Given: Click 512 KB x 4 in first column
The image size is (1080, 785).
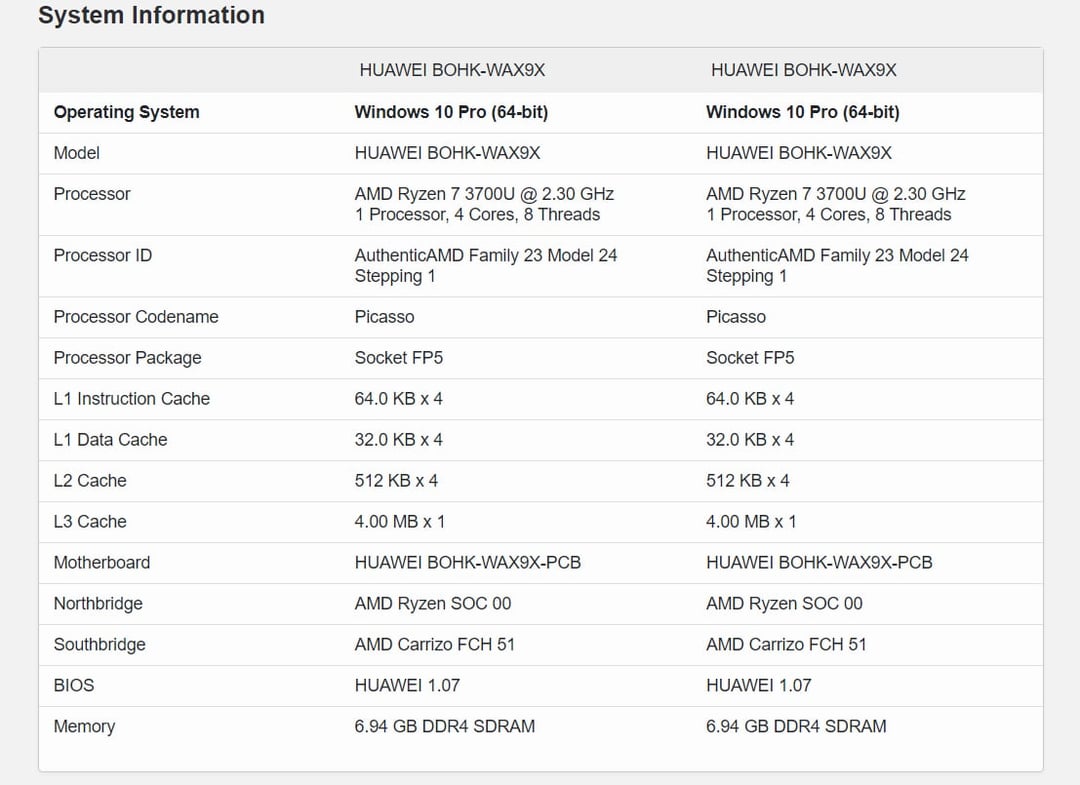Looking at the screenshot, I should point(396,481).
